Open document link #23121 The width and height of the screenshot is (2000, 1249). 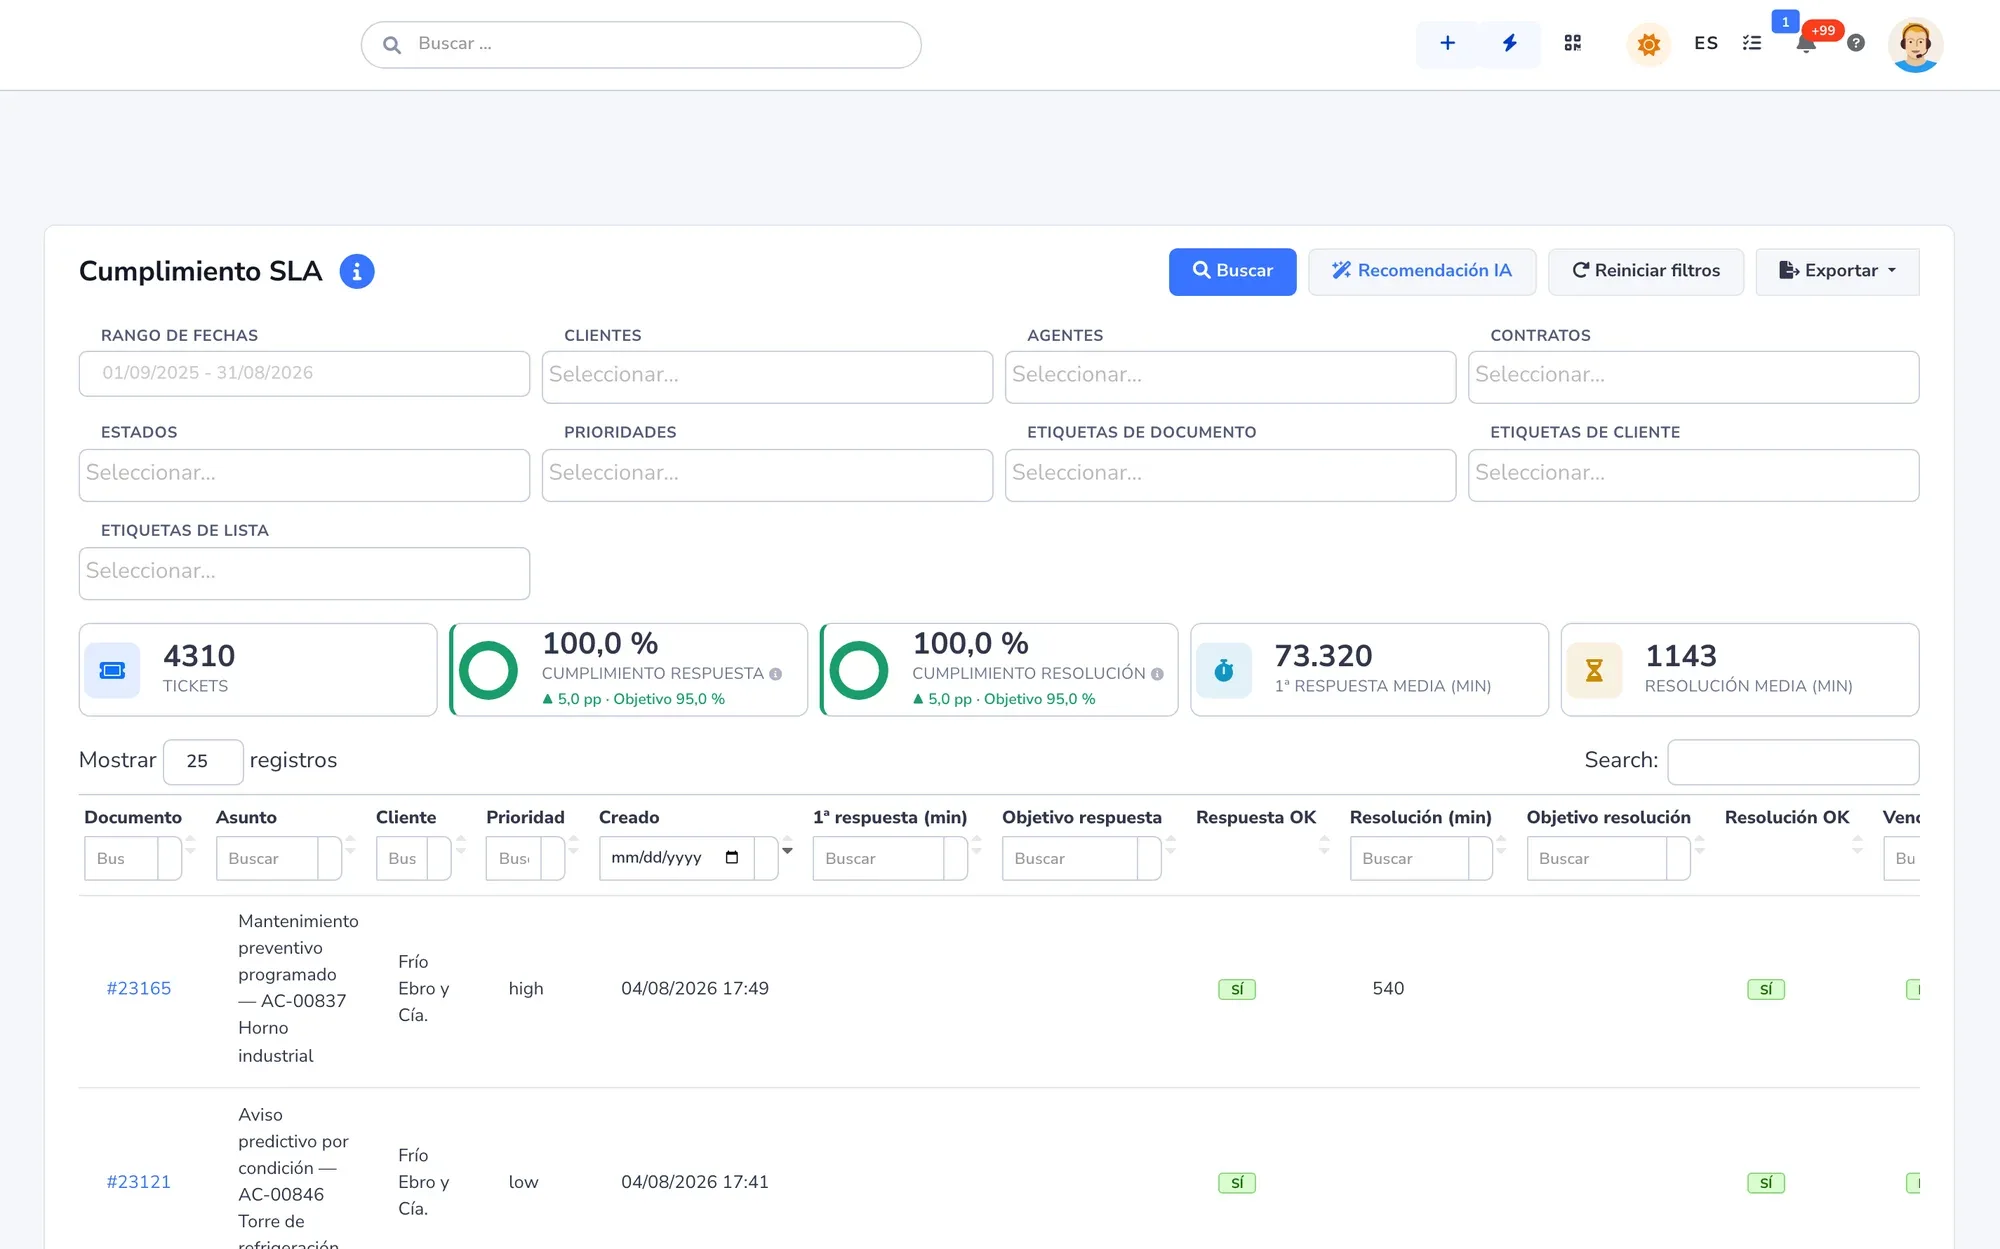pyautogui.click(x=139, y=1182)
